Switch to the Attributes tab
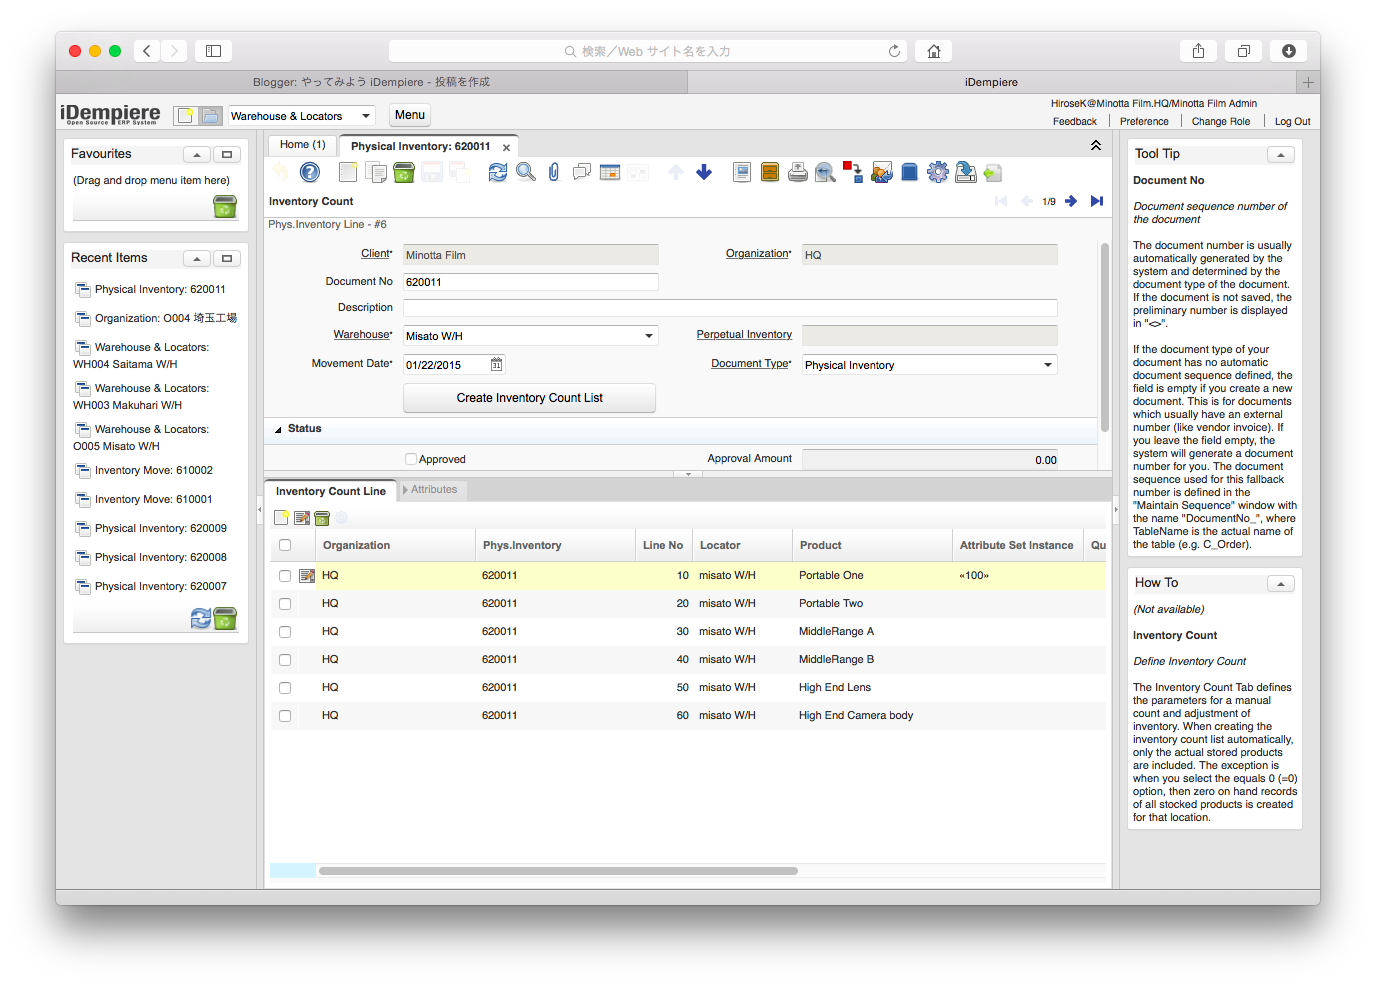Viewport: 1376px width, 985px height. tap(433, 489)
